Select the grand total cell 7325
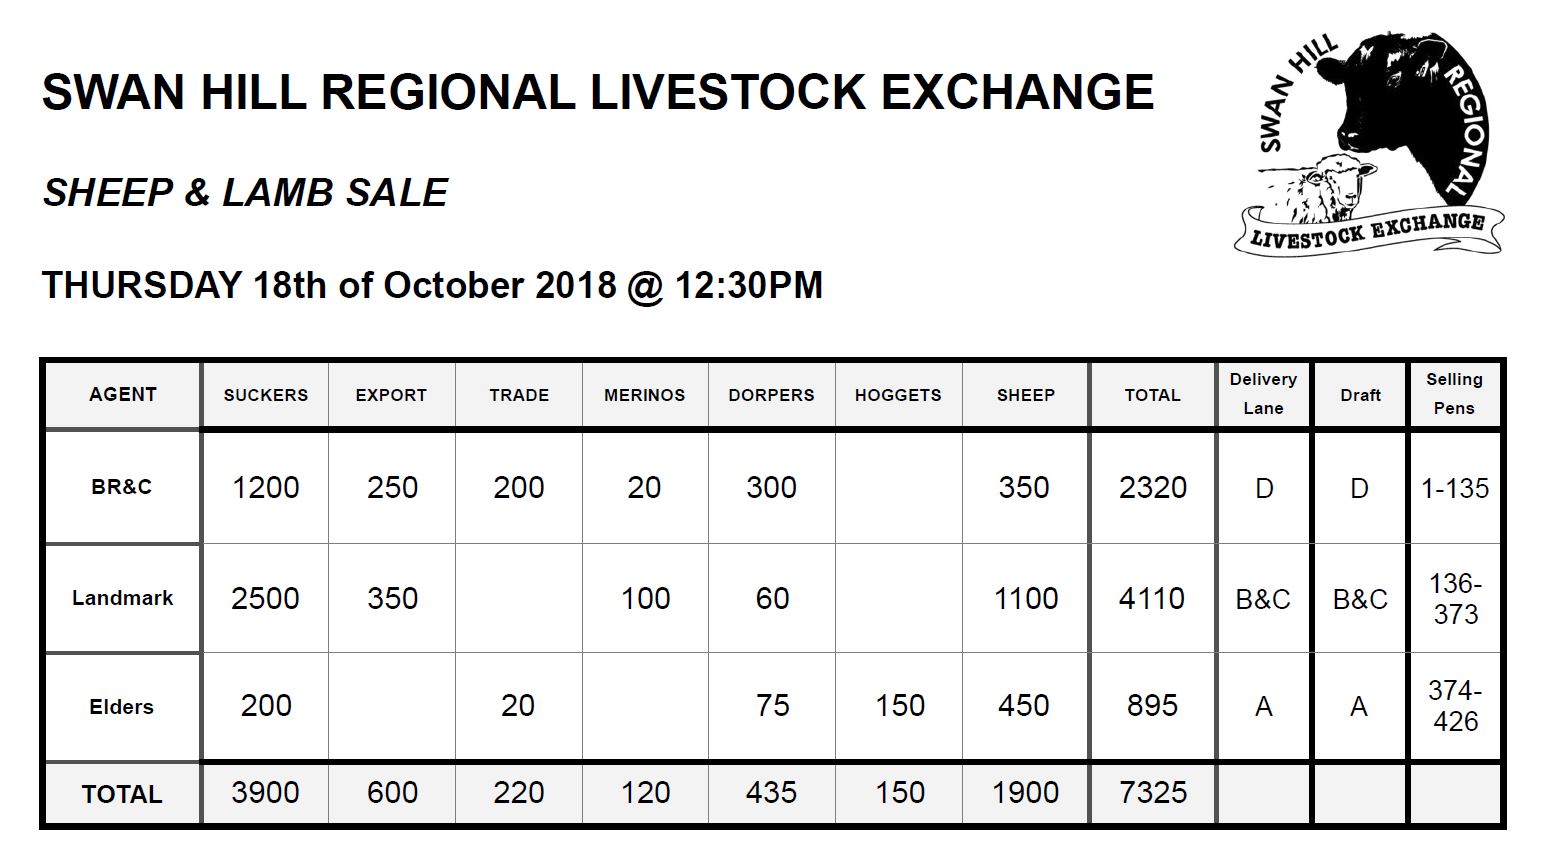 click(1153, 793)
